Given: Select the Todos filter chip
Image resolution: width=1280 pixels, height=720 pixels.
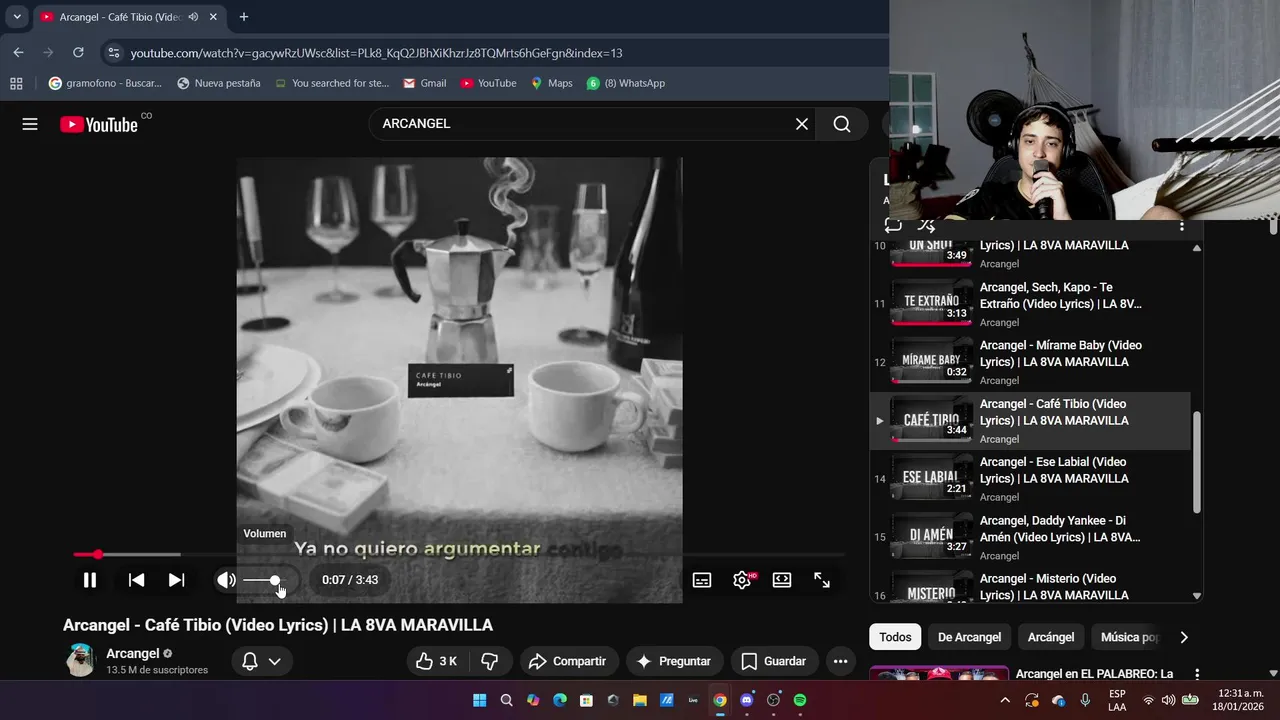Looking at the screenshot, I should tap(895, 637).
